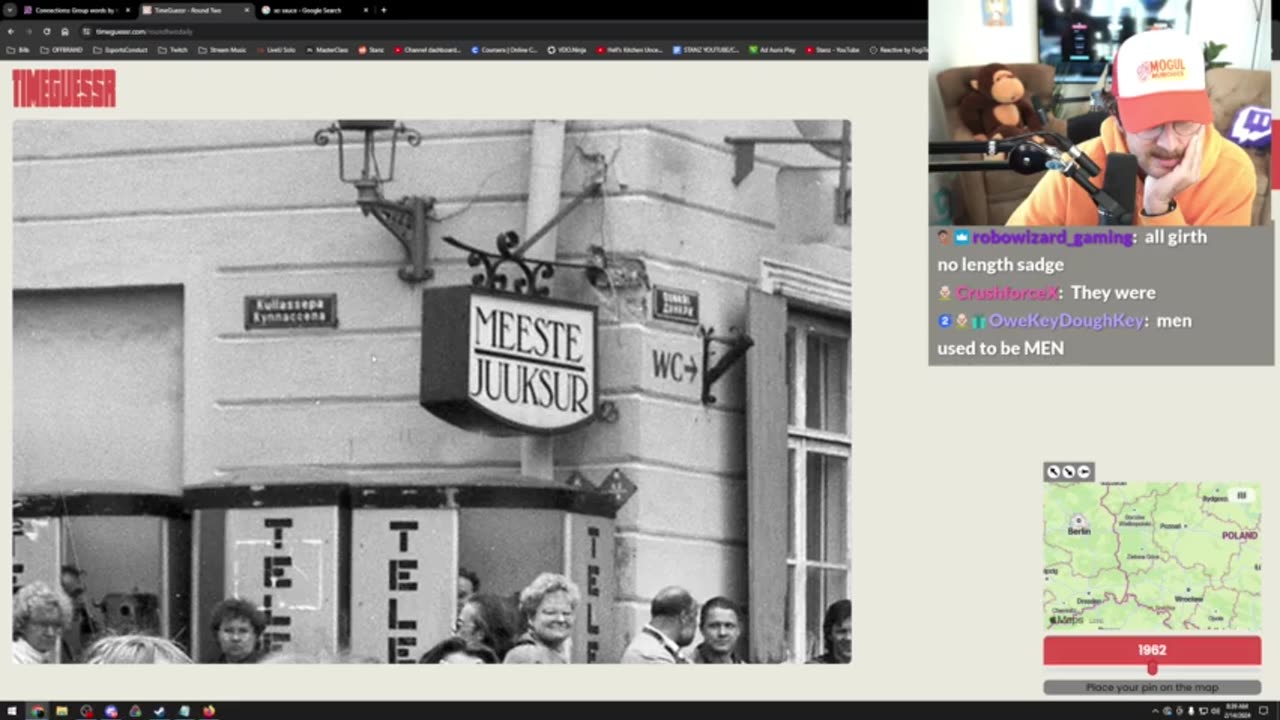This screenshot has height=720, width=1280.
Task: Open Chrome from the taskbar
Action: pyautogui.click(x=37, y=711)
